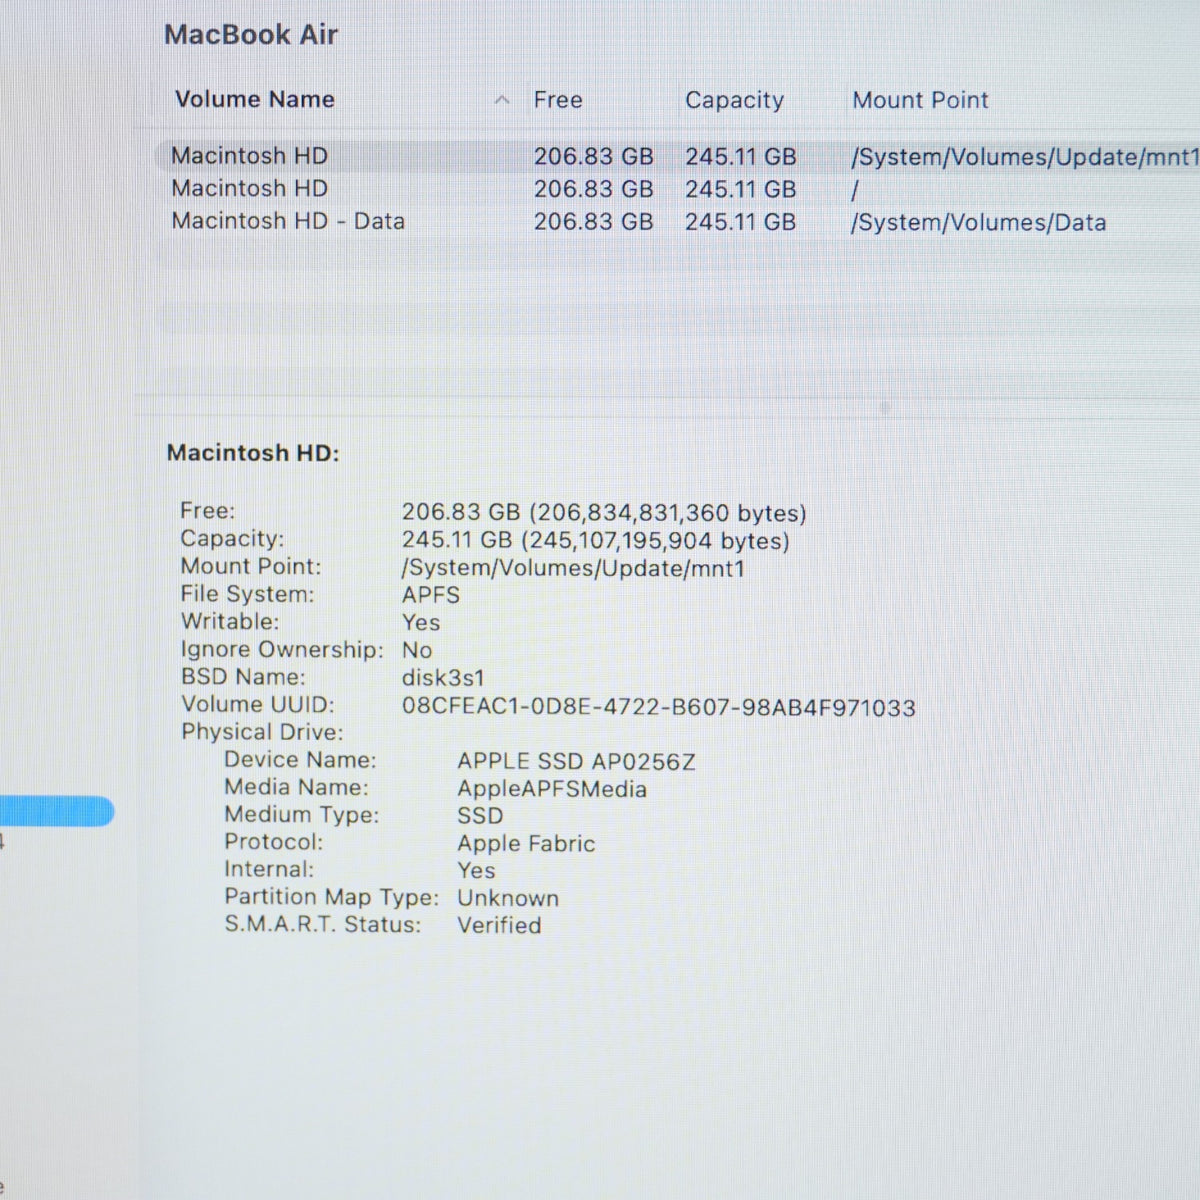Sort volumes by the Capacity column
Screen dimensions: 1200x1200
coord(734,100)
